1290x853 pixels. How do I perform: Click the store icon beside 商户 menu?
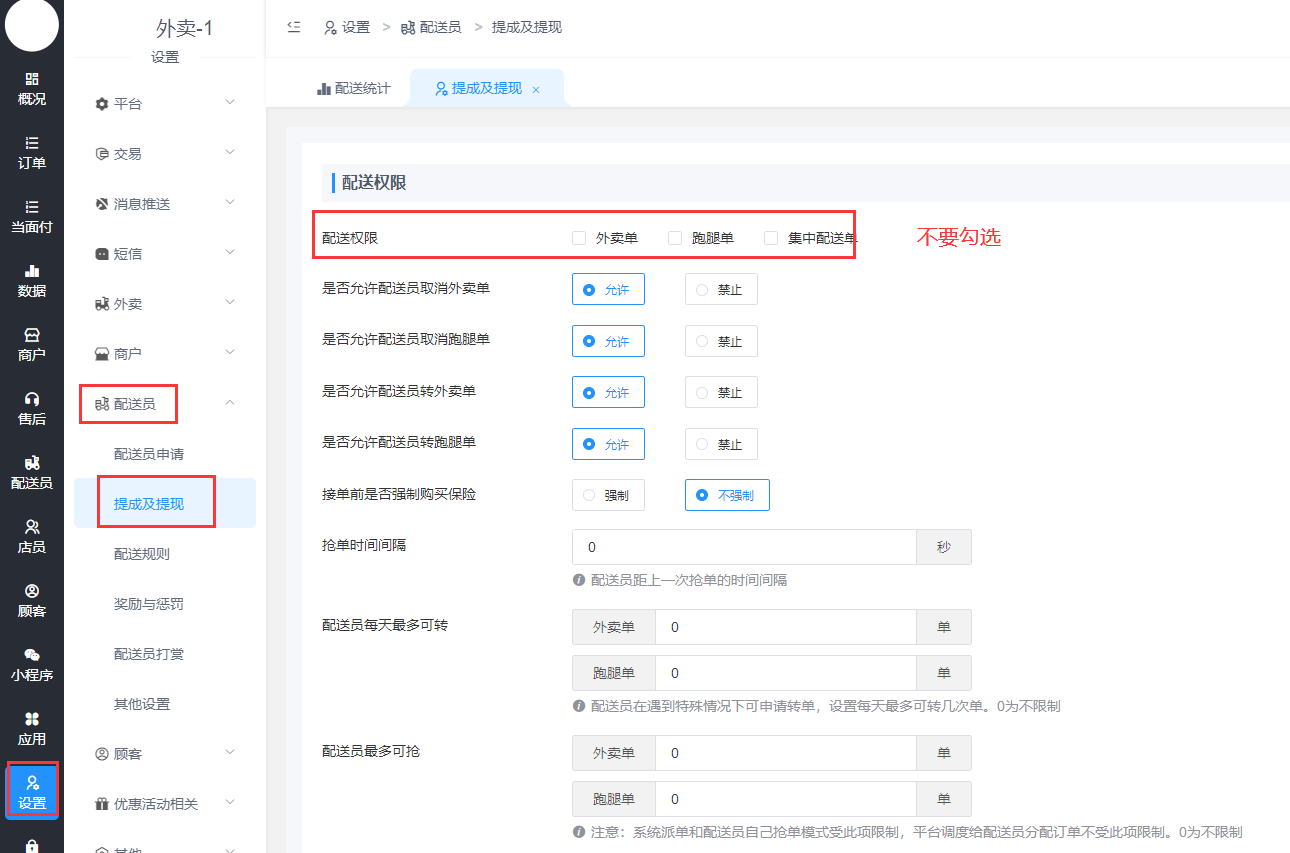click(102, 354)
